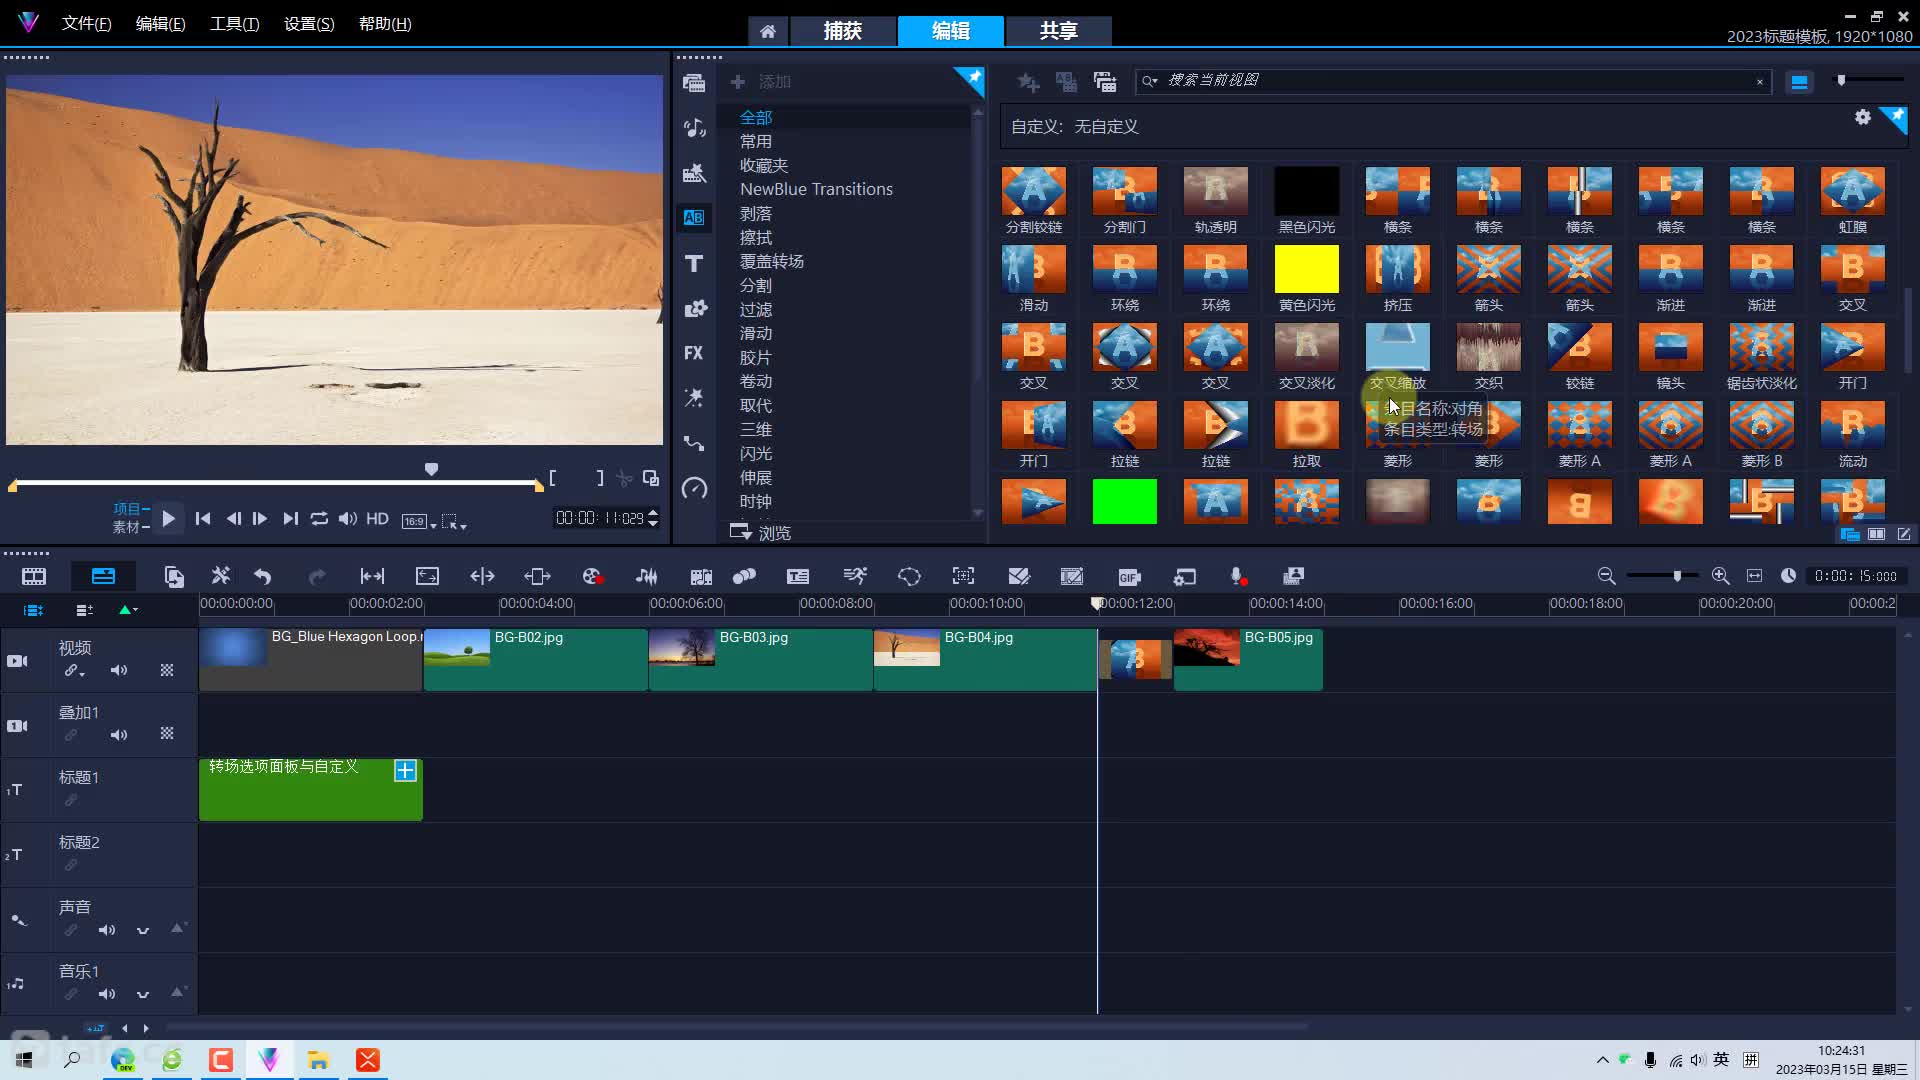Open transition customize gear settings
Image resolution: width=1920 pixels, height=1080 pixels.
pos(1862,117)
